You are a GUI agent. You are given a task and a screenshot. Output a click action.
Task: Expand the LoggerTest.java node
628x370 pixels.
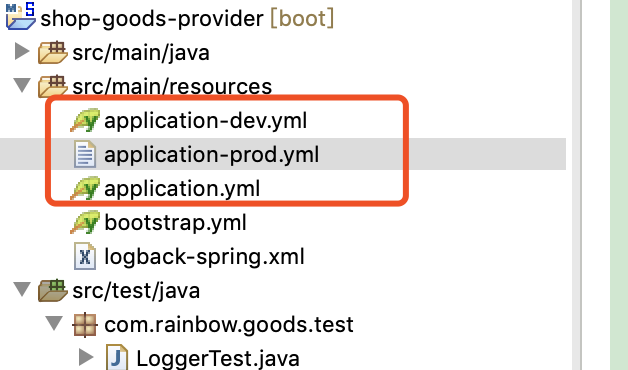pos(87,357)
